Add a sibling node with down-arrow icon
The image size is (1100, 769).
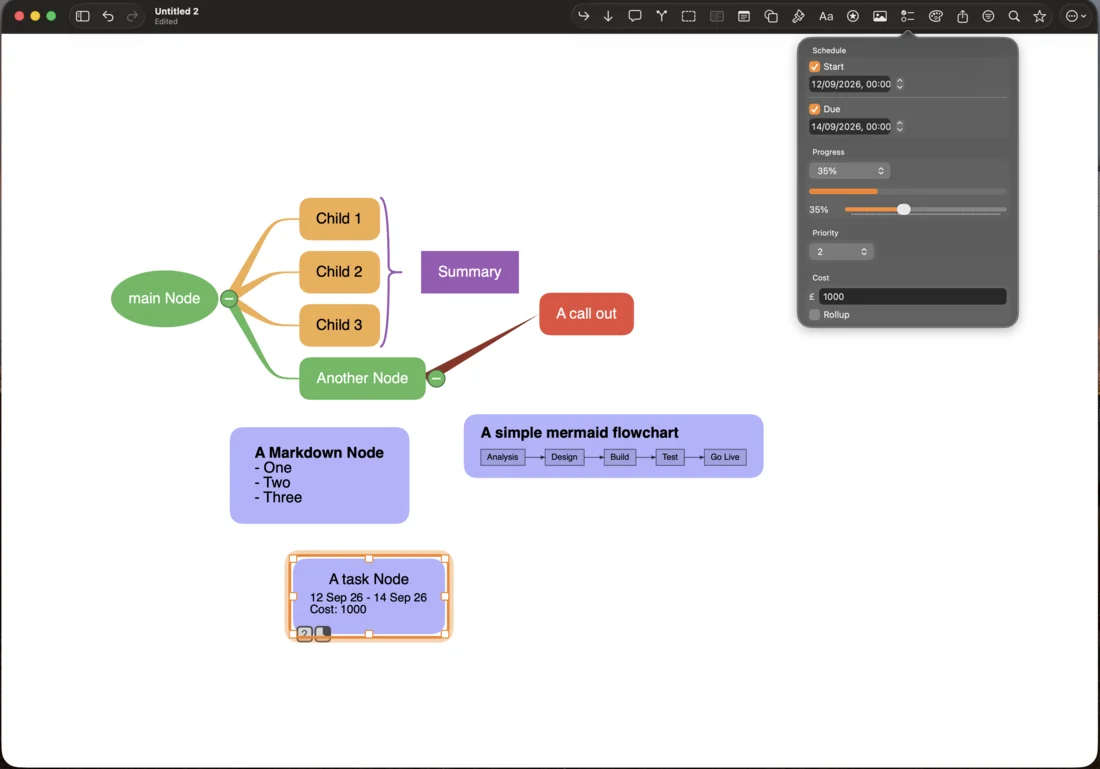tap(608, 16)
